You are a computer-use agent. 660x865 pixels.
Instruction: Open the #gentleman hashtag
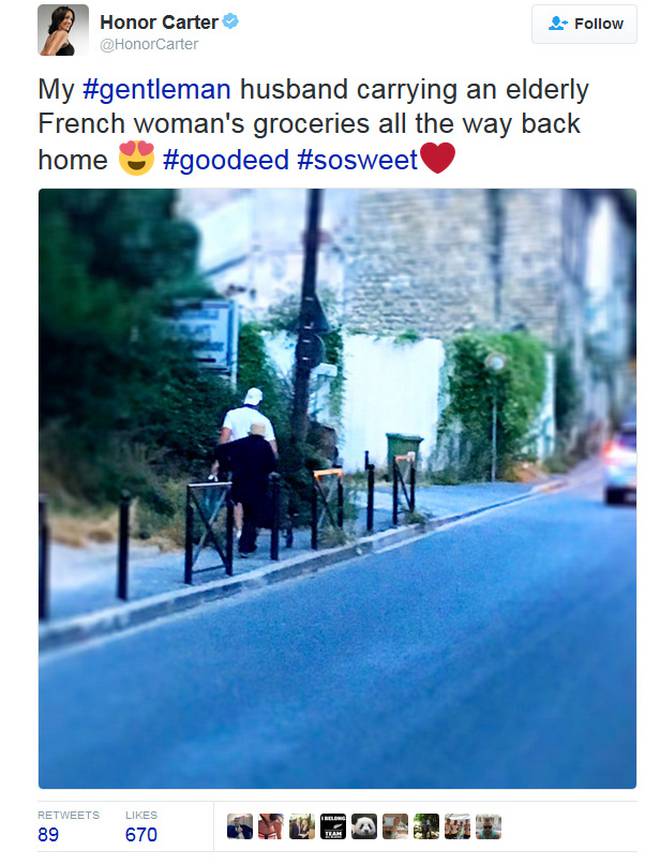tap(157, 90)
